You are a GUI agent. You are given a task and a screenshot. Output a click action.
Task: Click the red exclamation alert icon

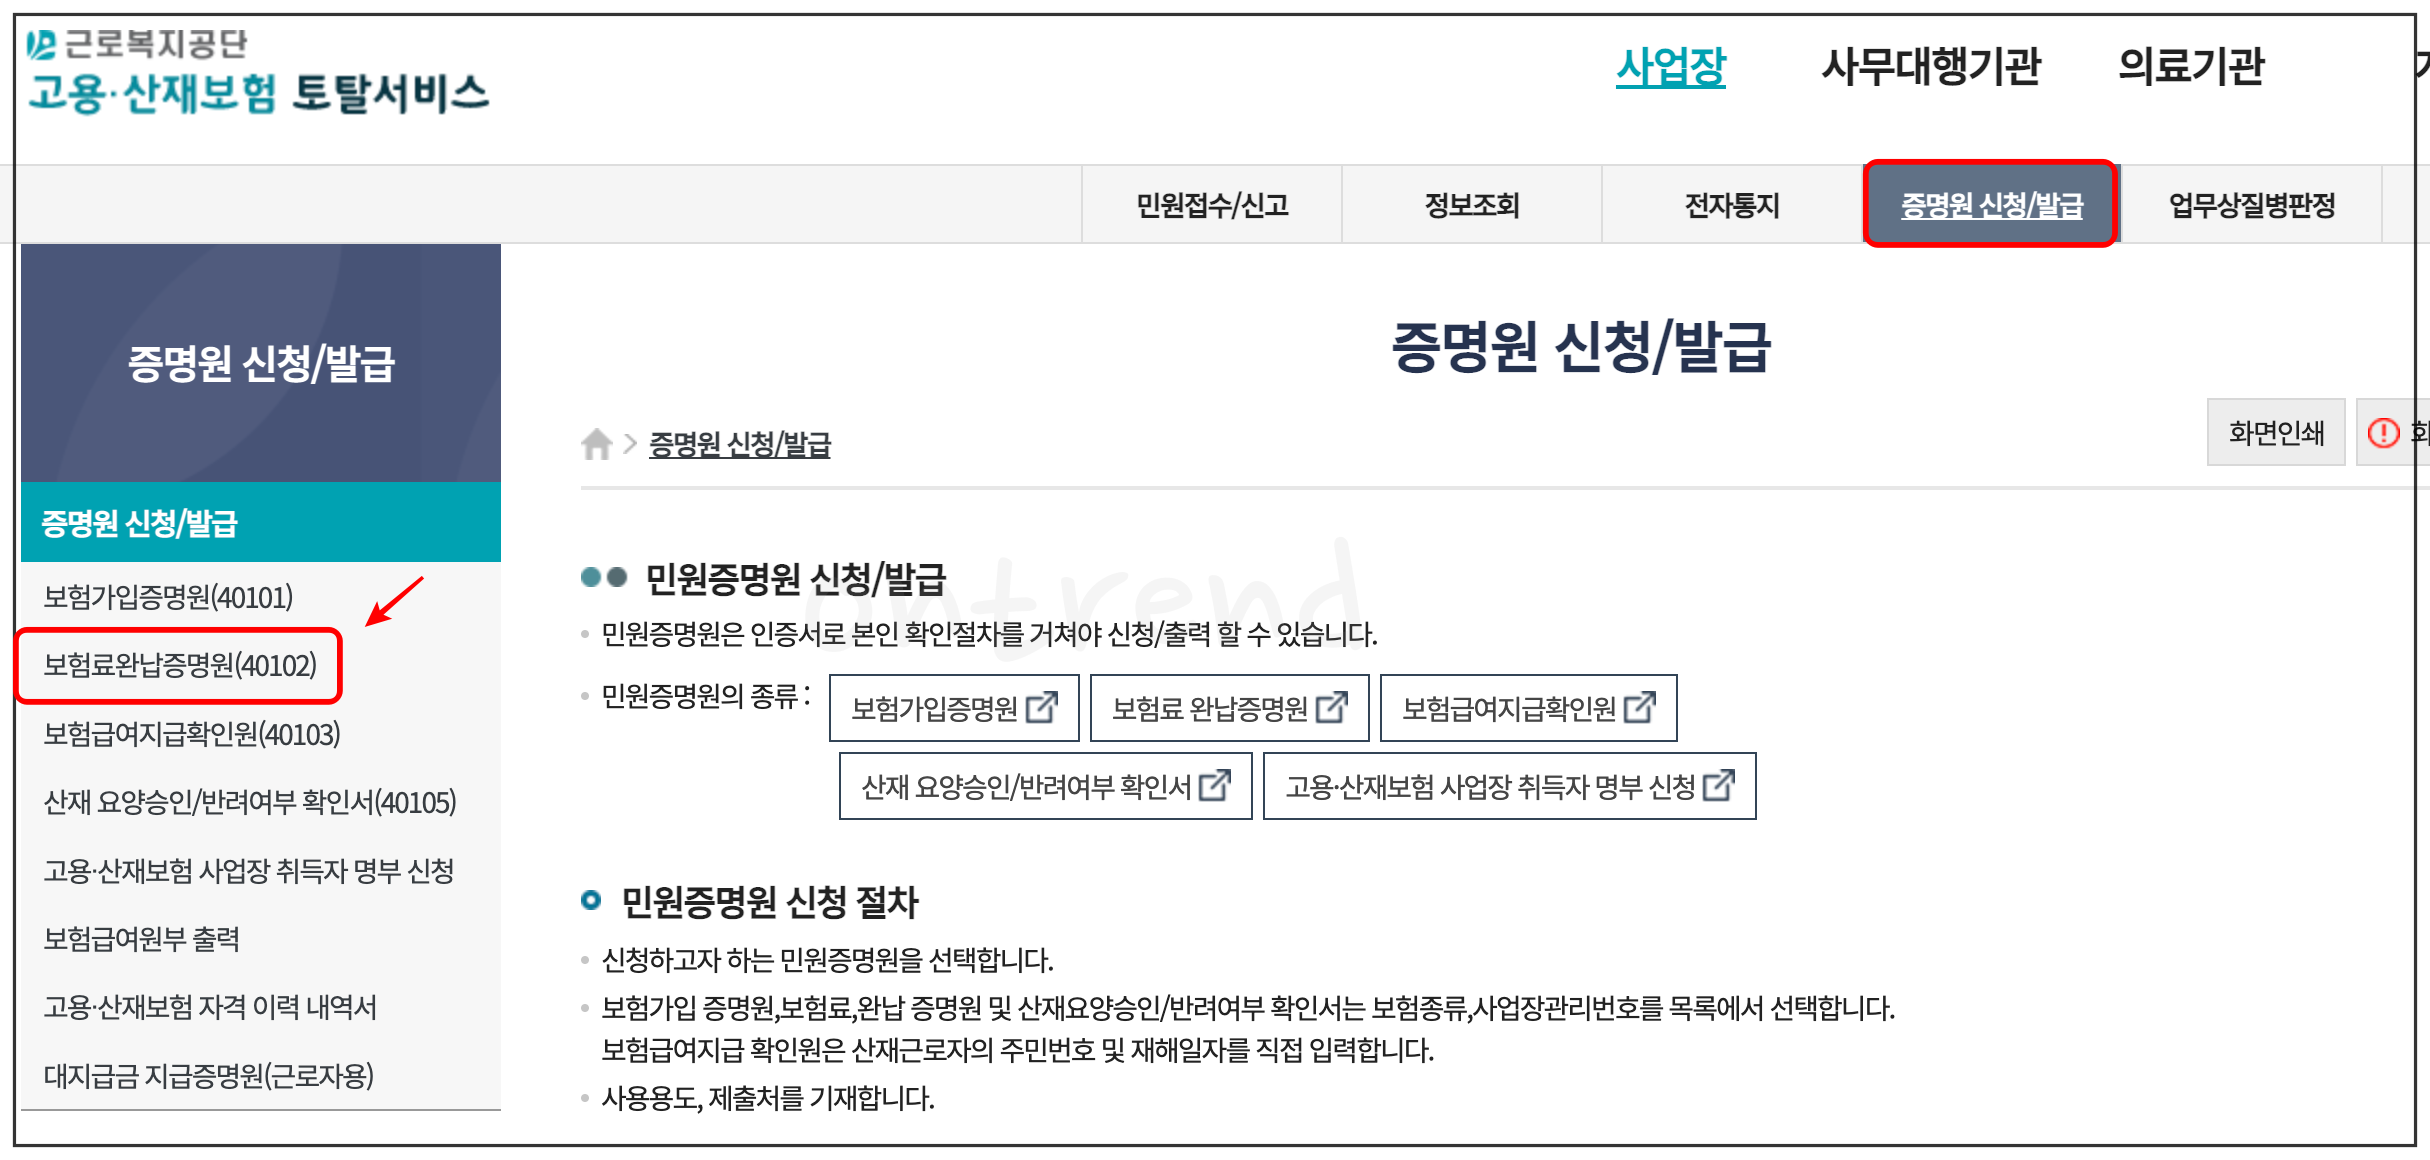point(2382,433)
